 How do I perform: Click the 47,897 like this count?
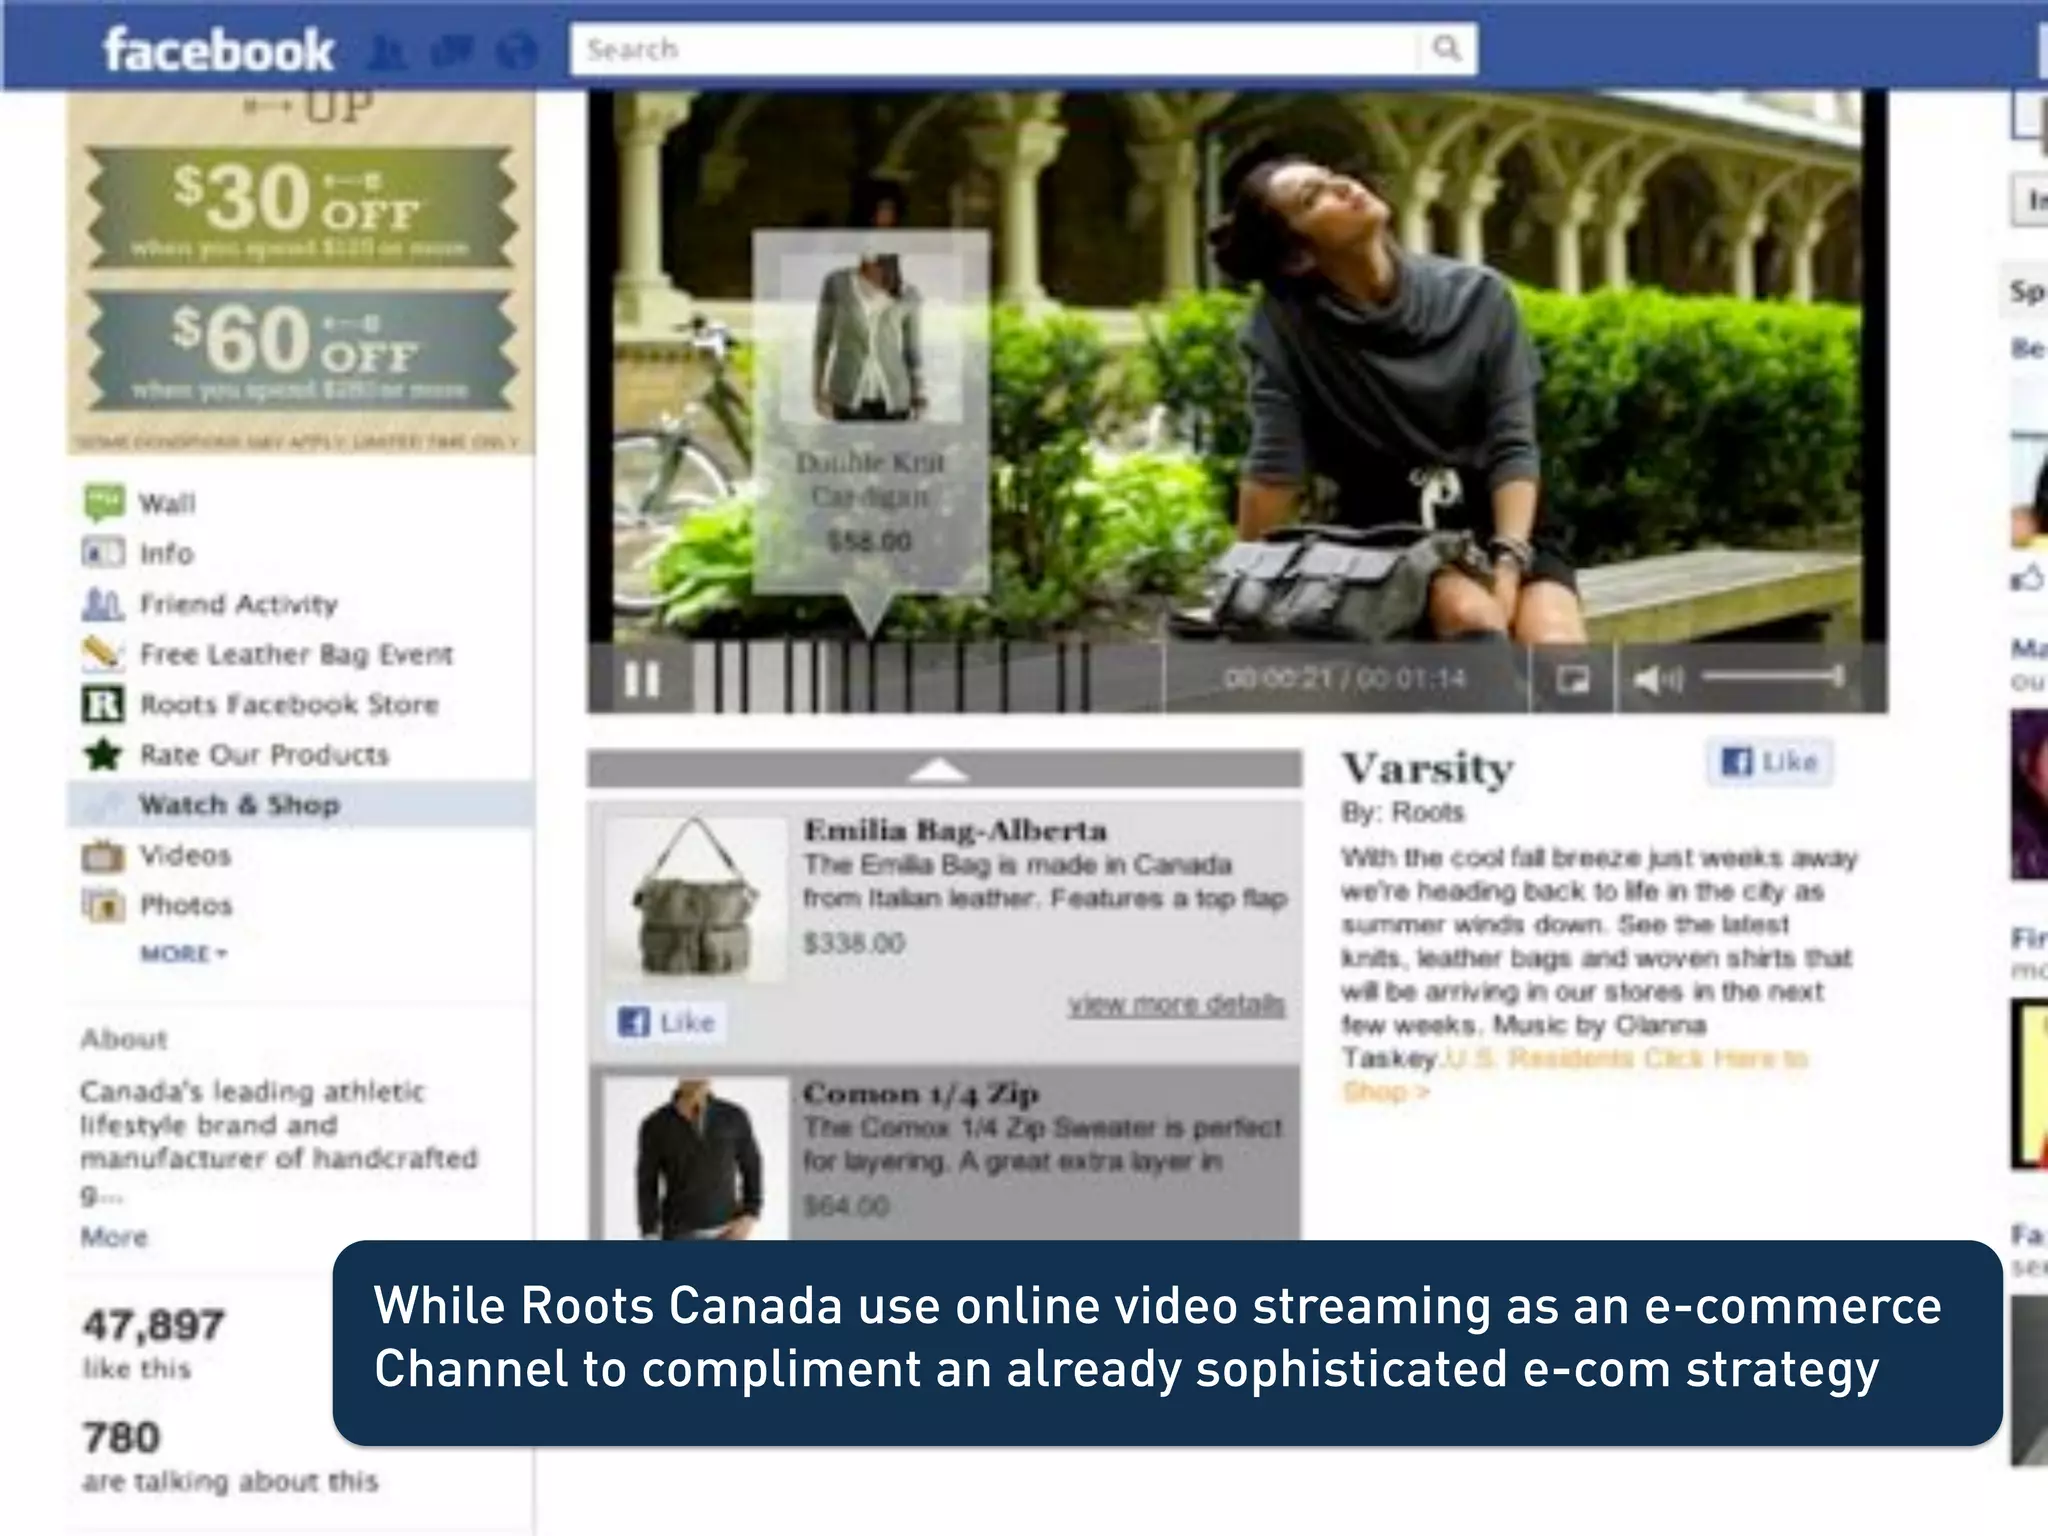click(153, 1343)
